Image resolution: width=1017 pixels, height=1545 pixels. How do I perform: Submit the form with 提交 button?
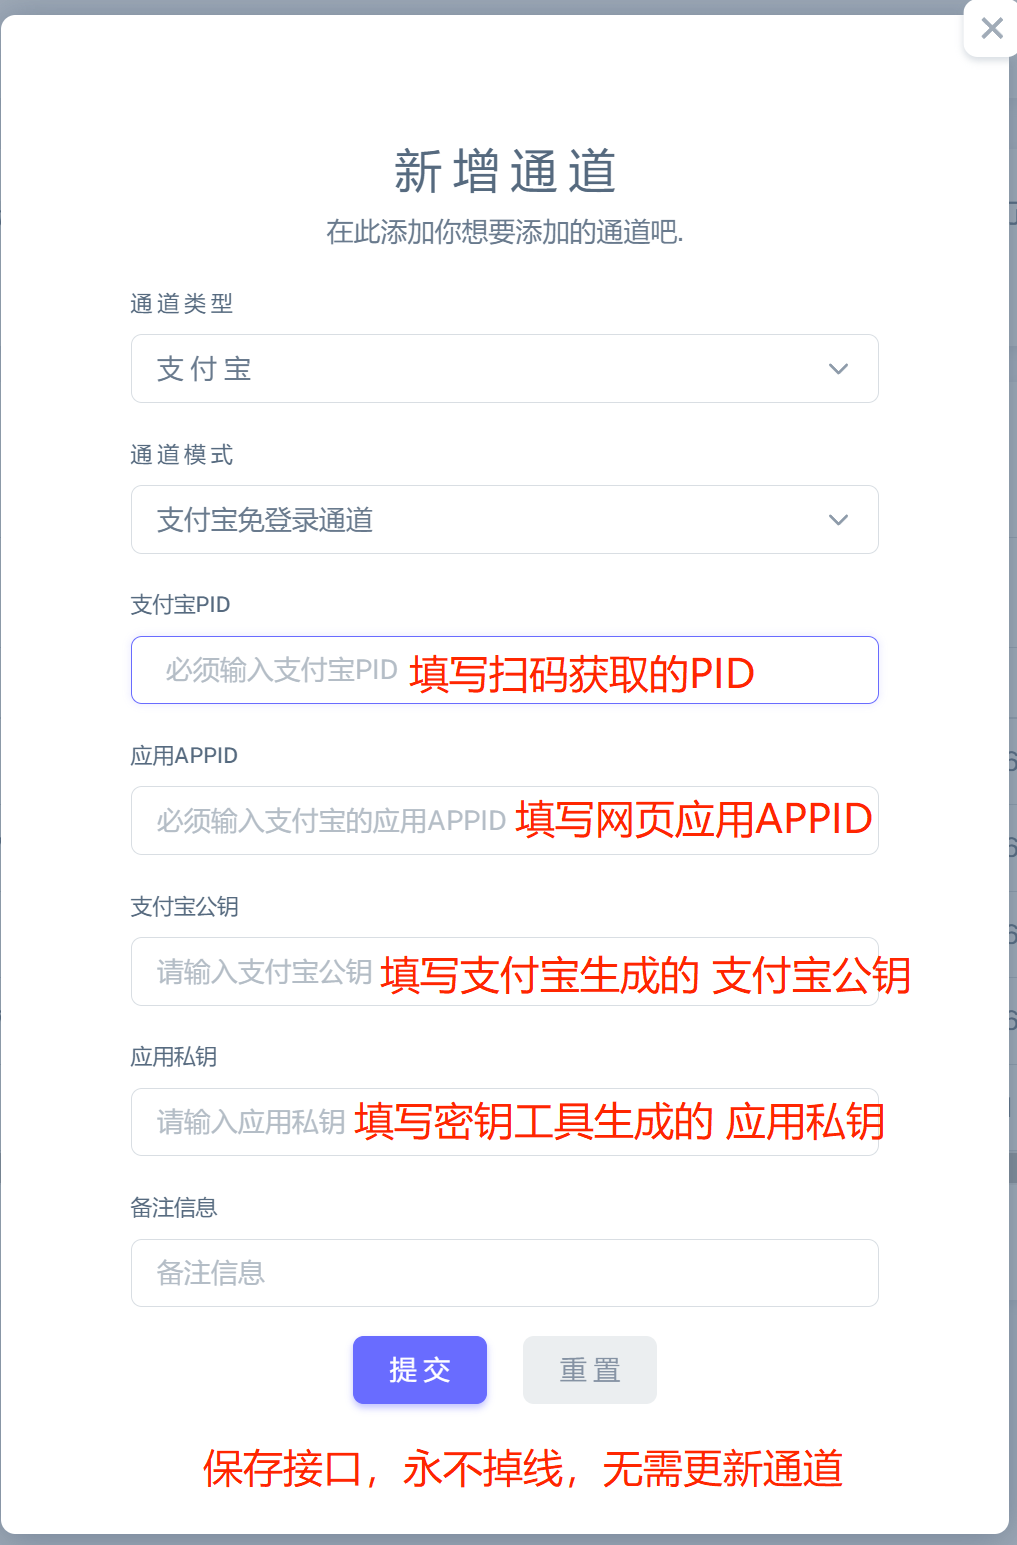[420, 1370]
